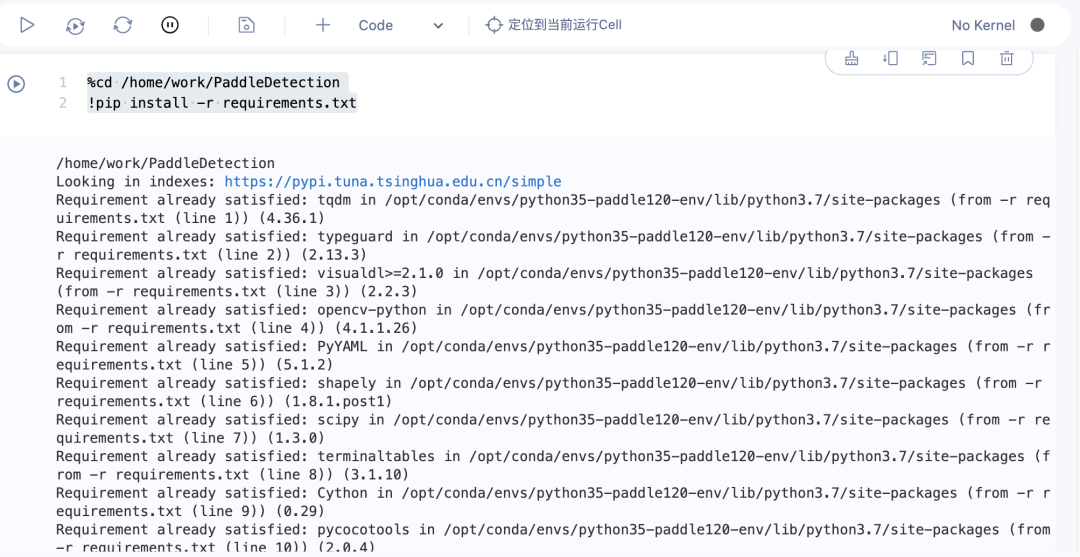Click the restart-and-run-all icon
The image size is (1080, 557).
pos(75,25)
